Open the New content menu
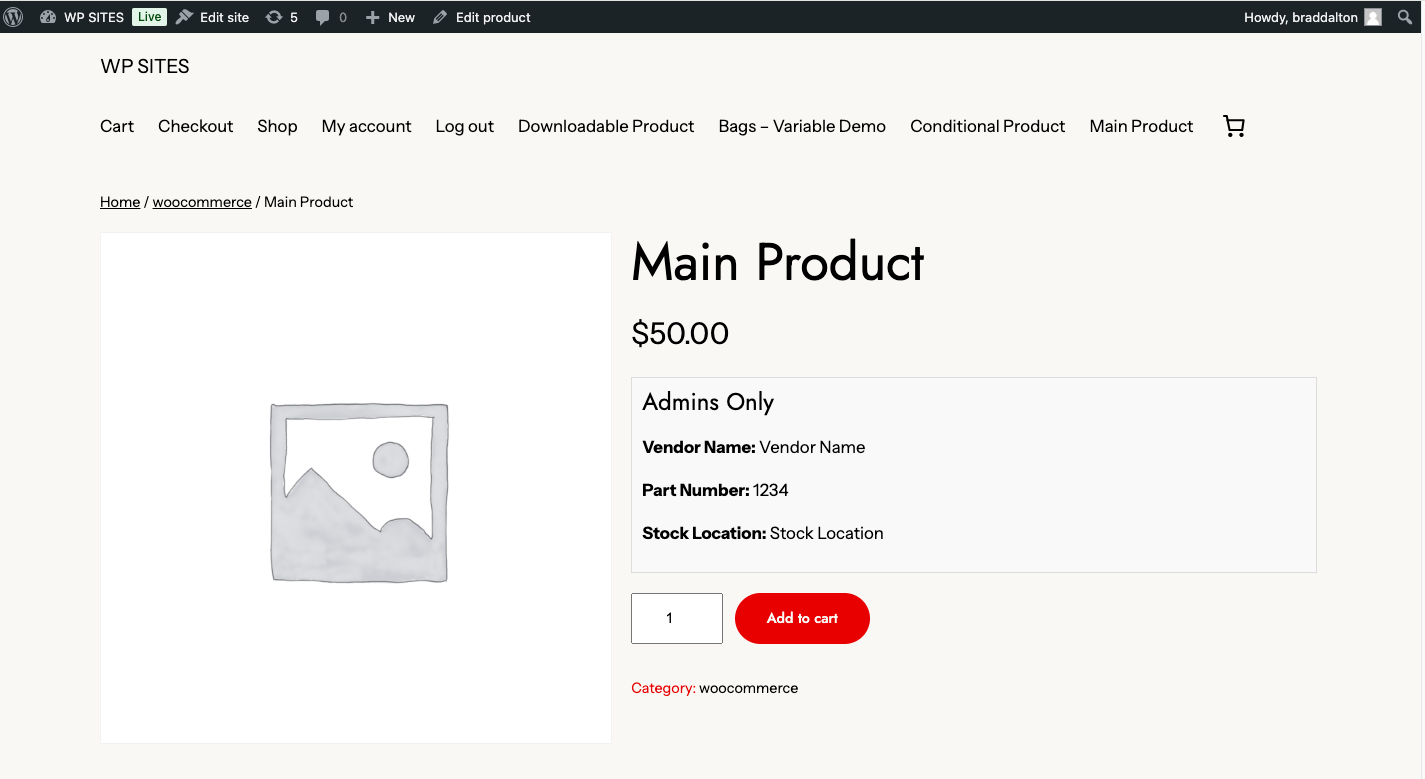This screenshot has height=779, width=1425. [x=390, y=17]
